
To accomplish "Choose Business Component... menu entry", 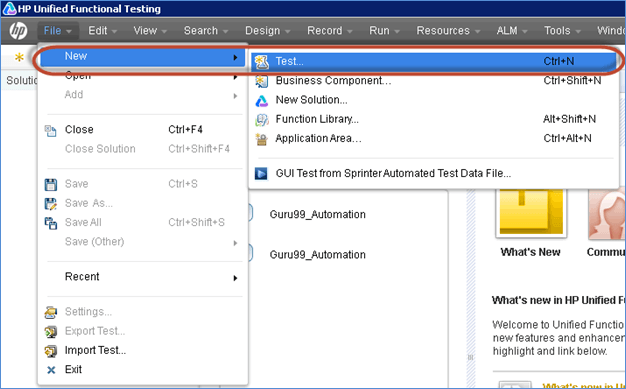I will coord(434,81).
